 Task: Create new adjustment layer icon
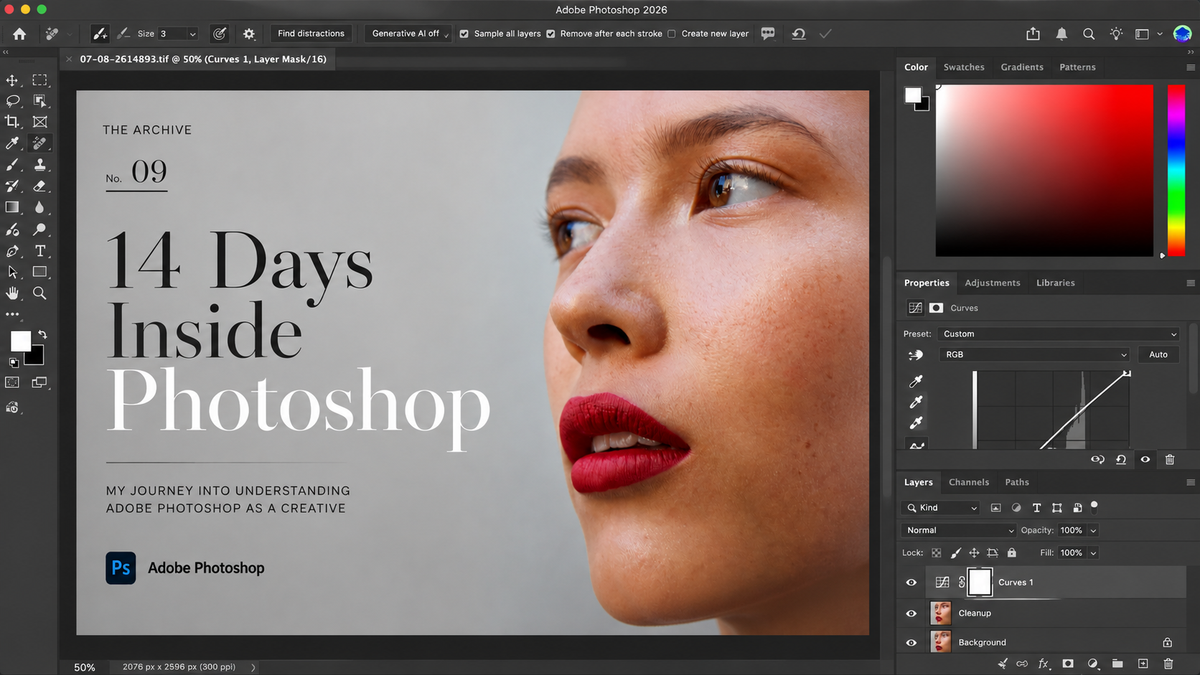(1093, 663)
